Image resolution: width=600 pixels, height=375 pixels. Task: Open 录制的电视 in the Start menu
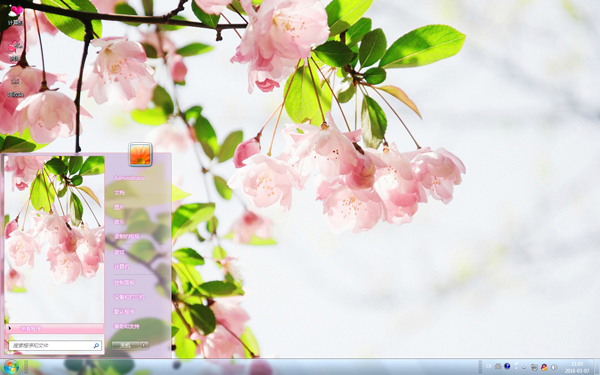click(x=127, y=236)
